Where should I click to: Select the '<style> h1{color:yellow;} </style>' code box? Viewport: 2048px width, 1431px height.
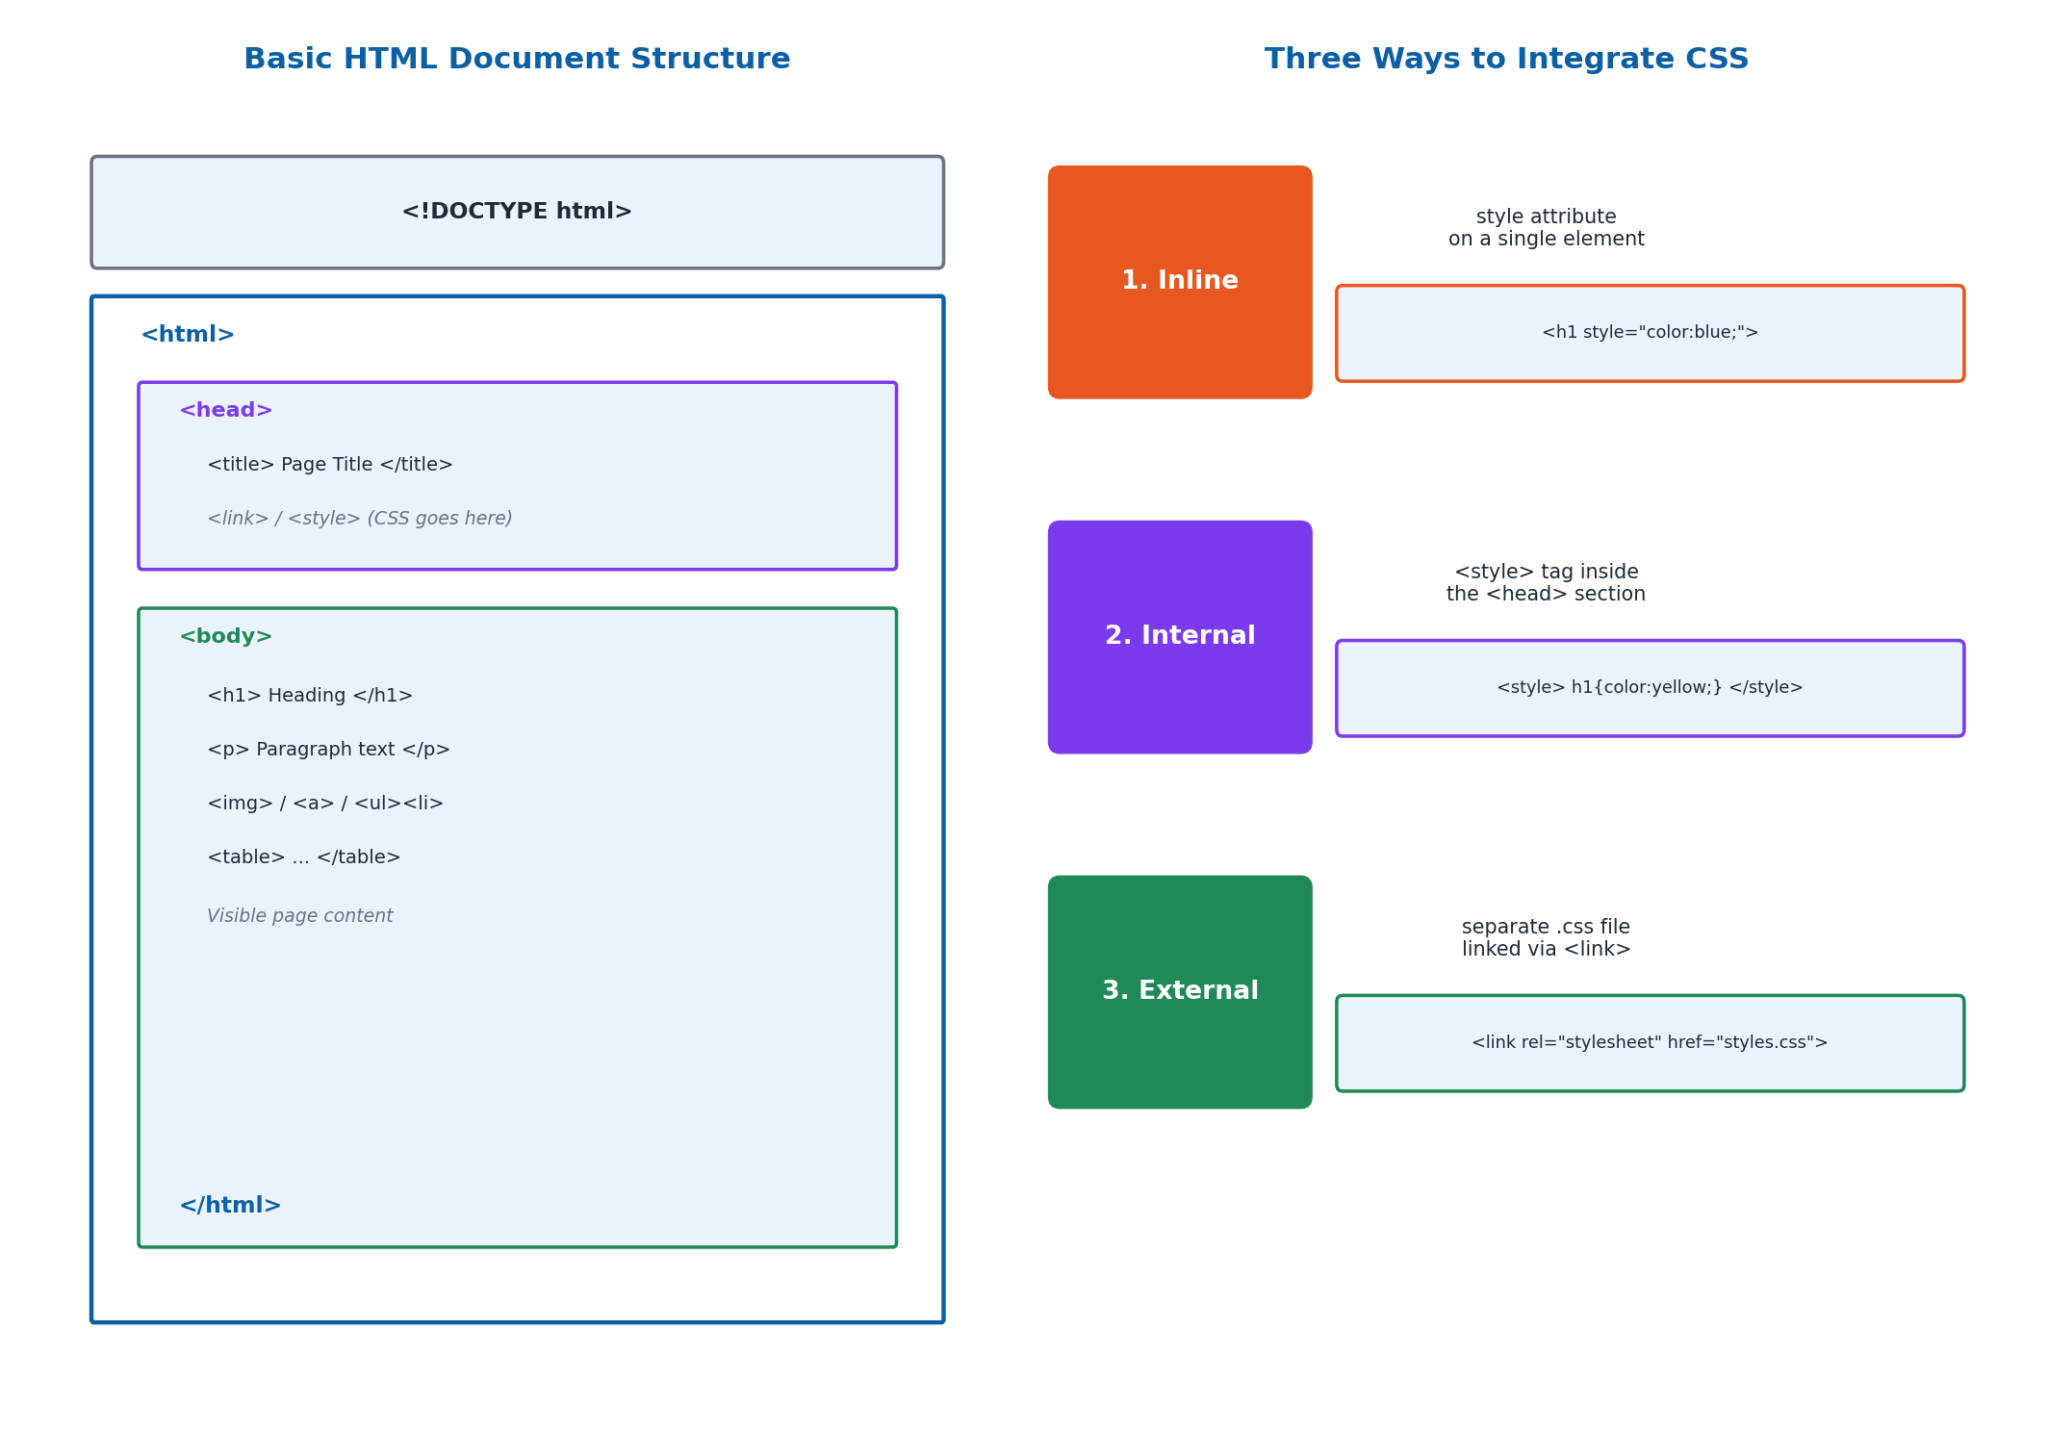coord(1650,688)
